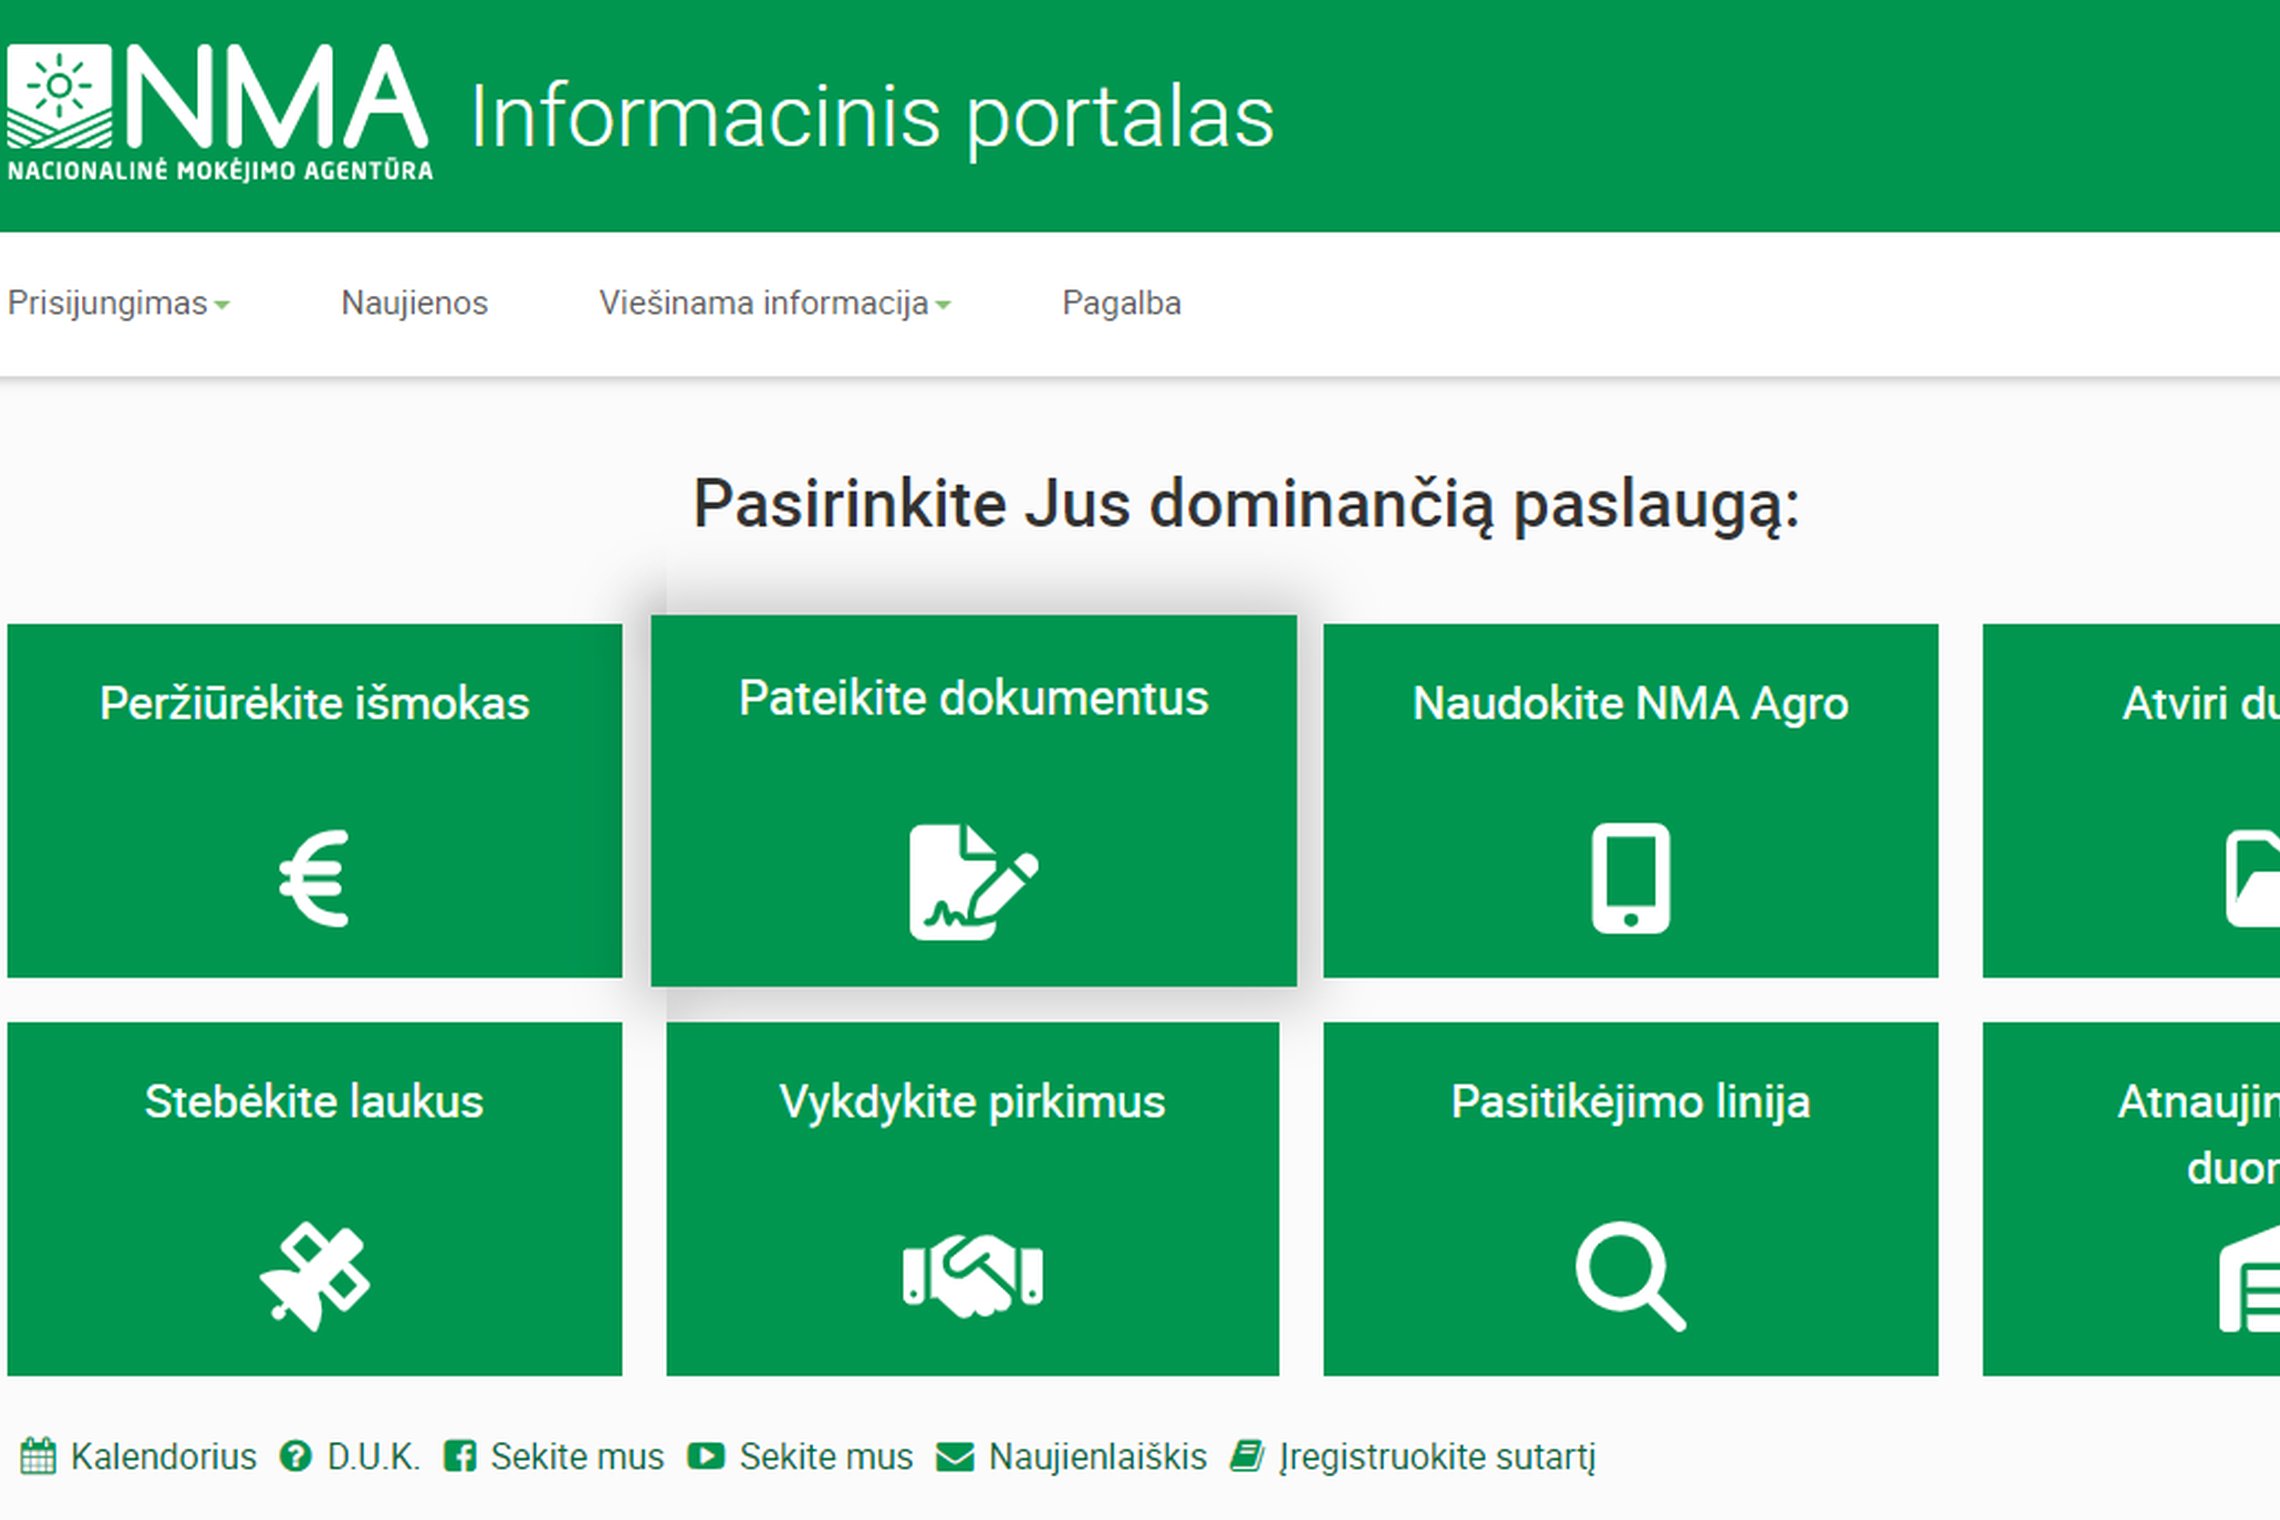This screenshot has width=2280, height=1520.
Task: Open the Pagalba menu item
Action: (x=1121, y=303)
